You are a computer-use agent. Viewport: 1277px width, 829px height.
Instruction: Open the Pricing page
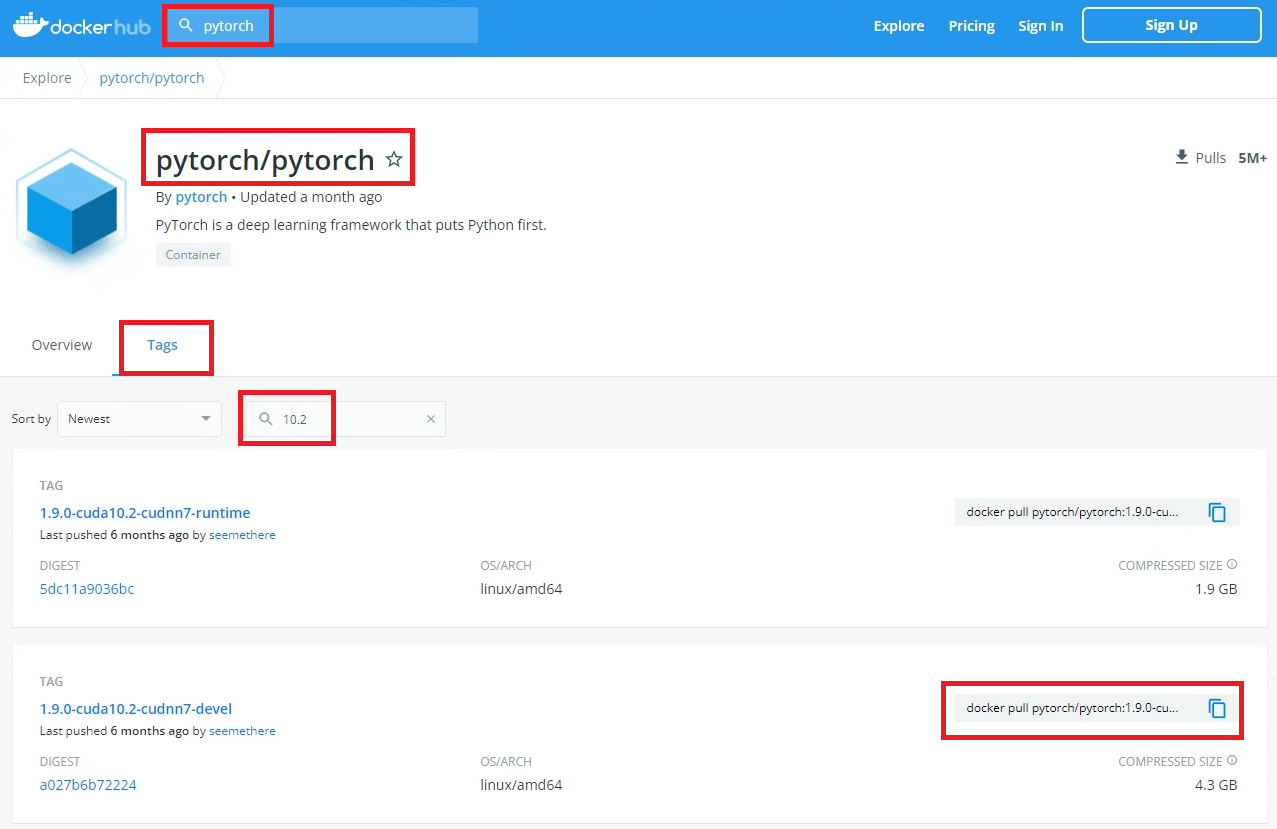972,26
